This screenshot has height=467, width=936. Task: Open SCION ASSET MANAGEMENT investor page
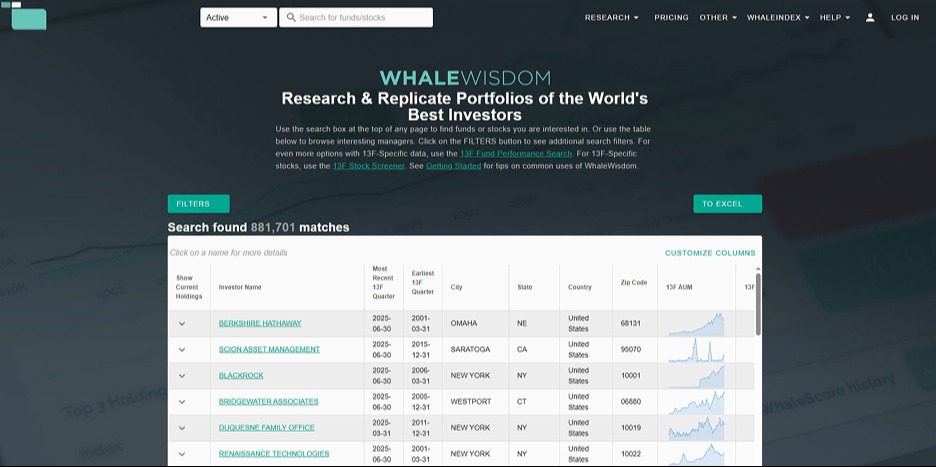(269, 349)
